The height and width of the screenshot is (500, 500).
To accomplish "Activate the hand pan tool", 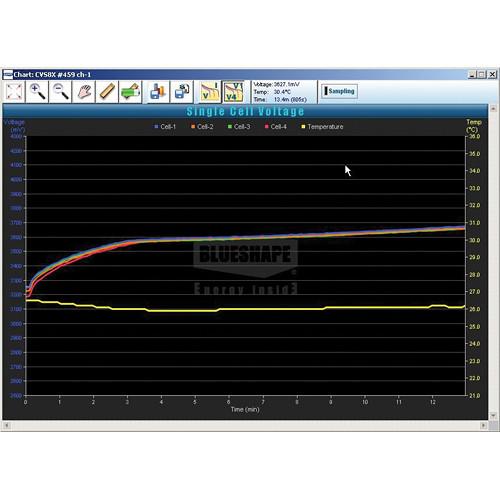I will [84, 91].
